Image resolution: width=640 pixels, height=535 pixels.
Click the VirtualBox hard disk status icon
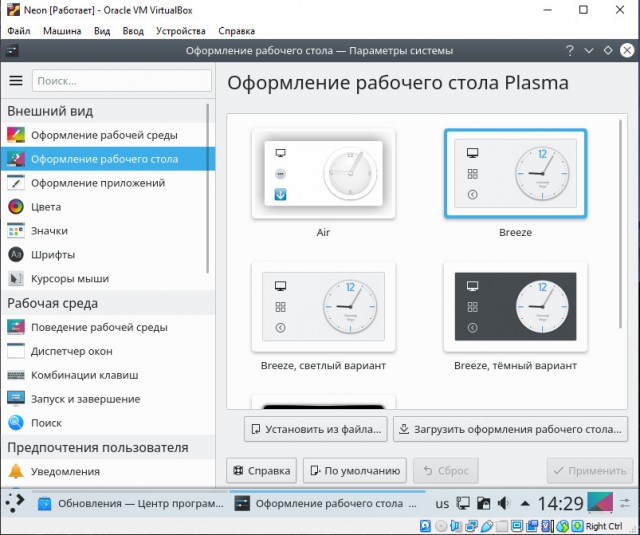click(425, 526)
